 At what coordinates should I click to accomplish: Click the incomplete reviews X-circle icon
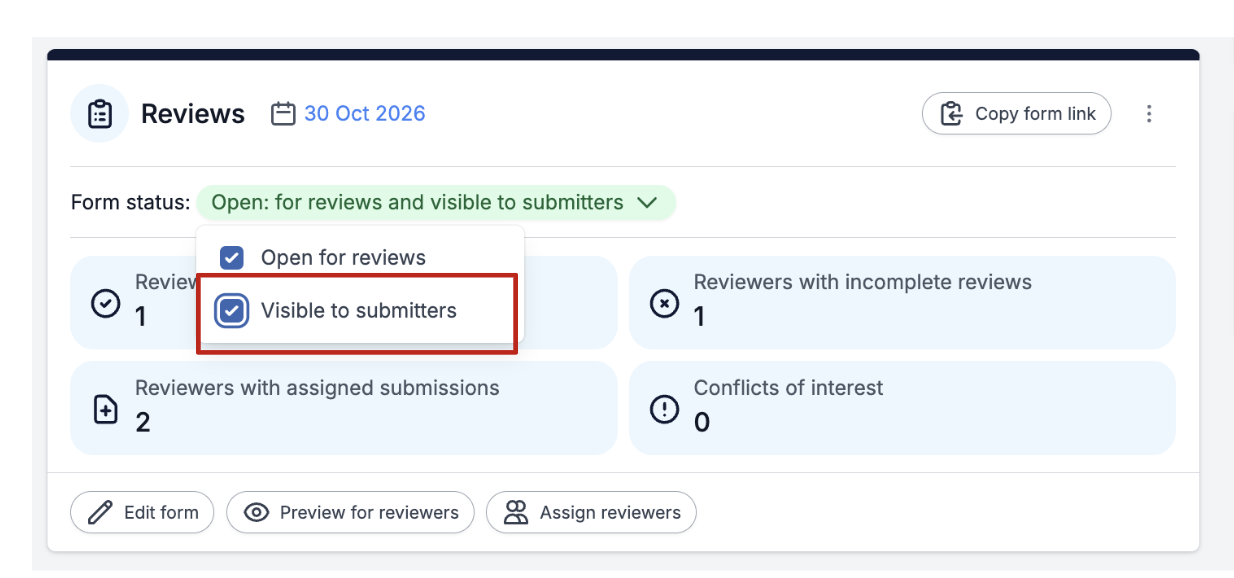click(x=664, y=303)
